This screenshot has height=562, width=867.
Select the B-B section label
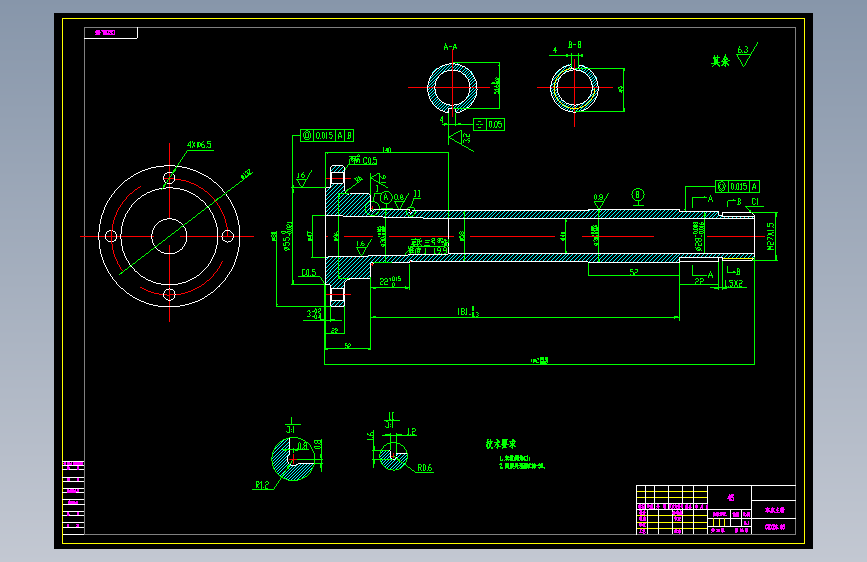click(575, 45)
